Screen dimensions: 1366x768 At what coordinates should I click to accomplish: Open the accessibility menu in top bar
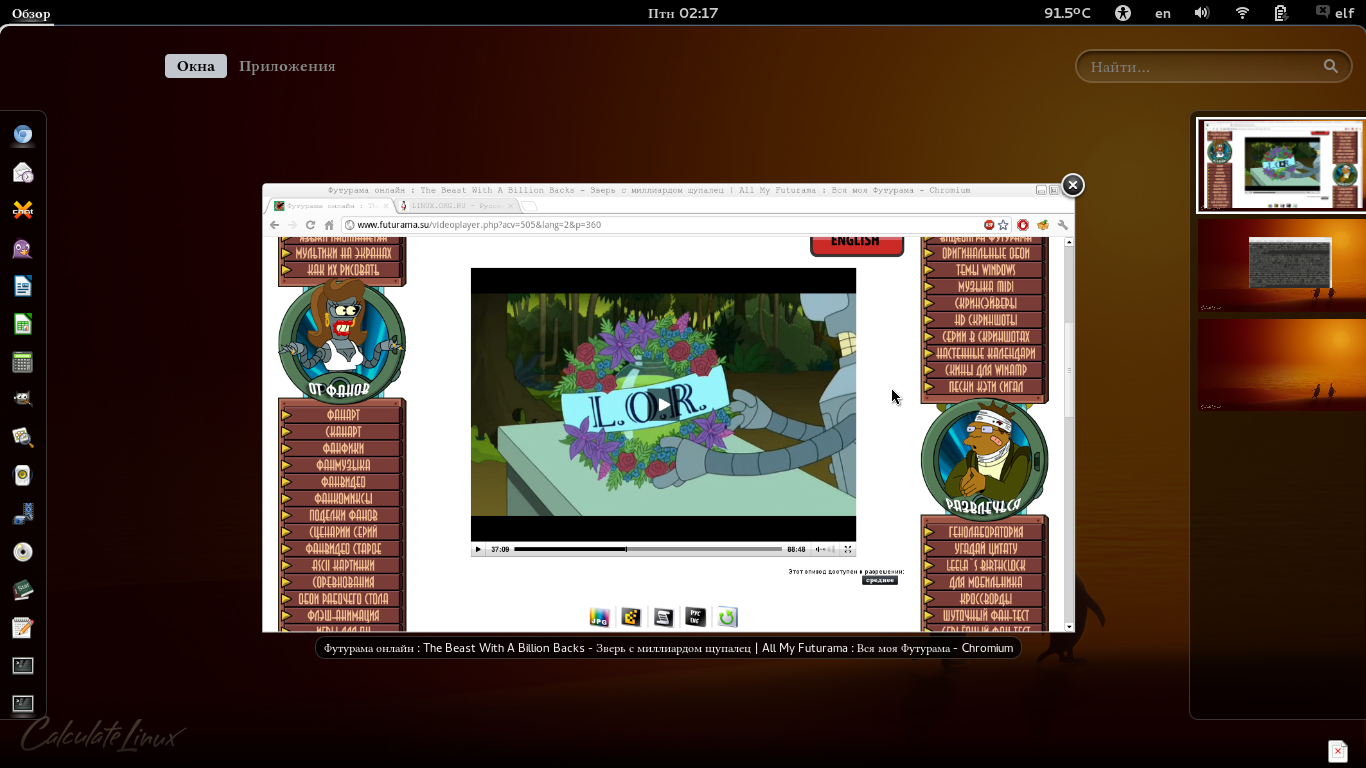coord(1123,13)
